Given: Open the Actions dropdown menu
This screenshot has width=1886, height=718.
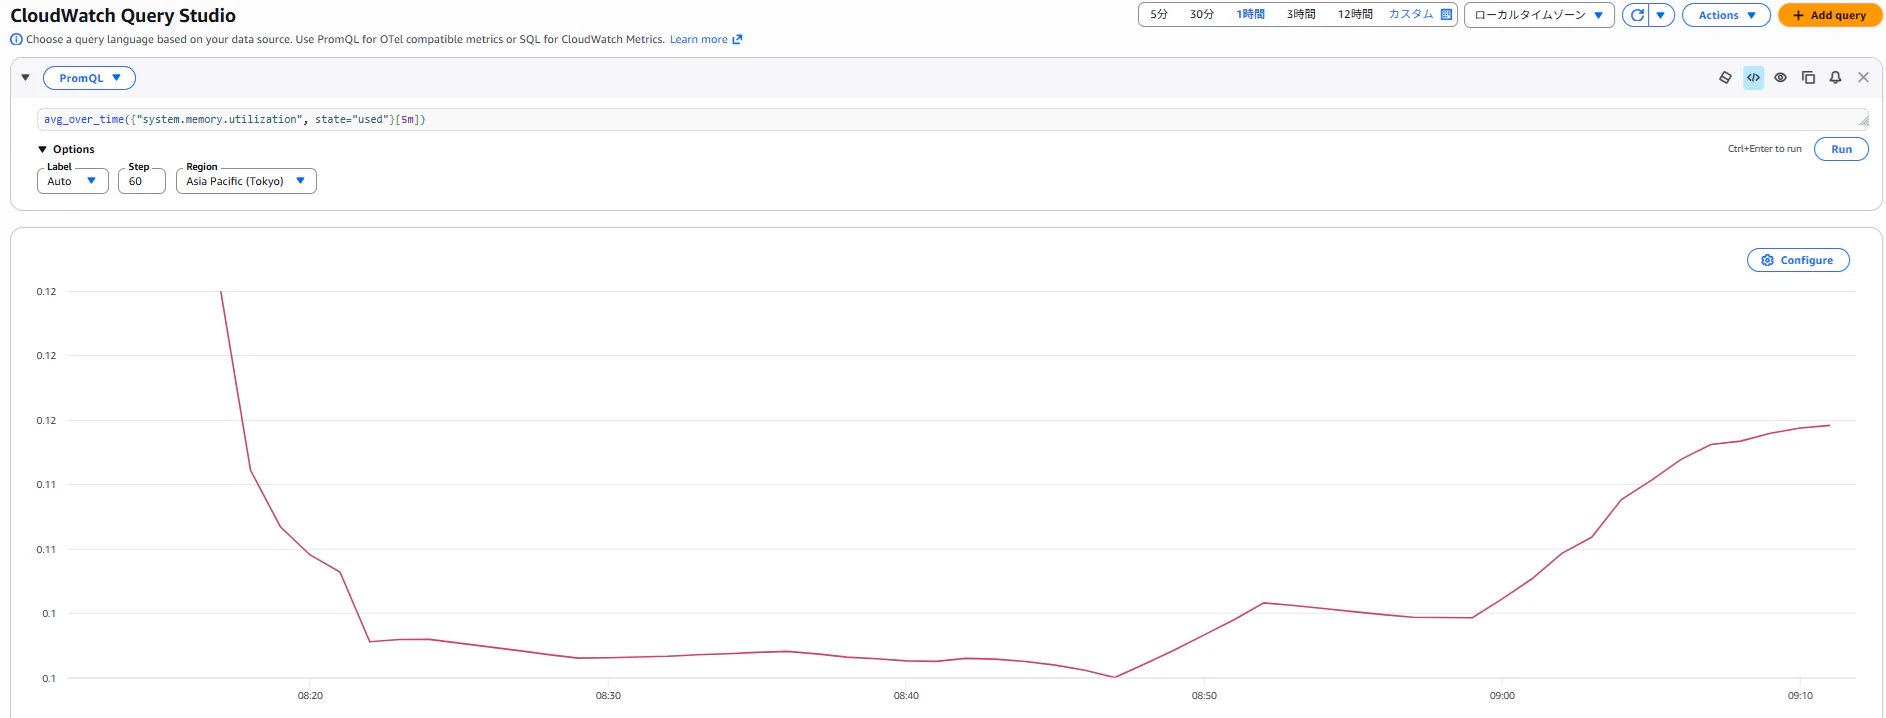Looking at the screenshot, I should 1726,15.
